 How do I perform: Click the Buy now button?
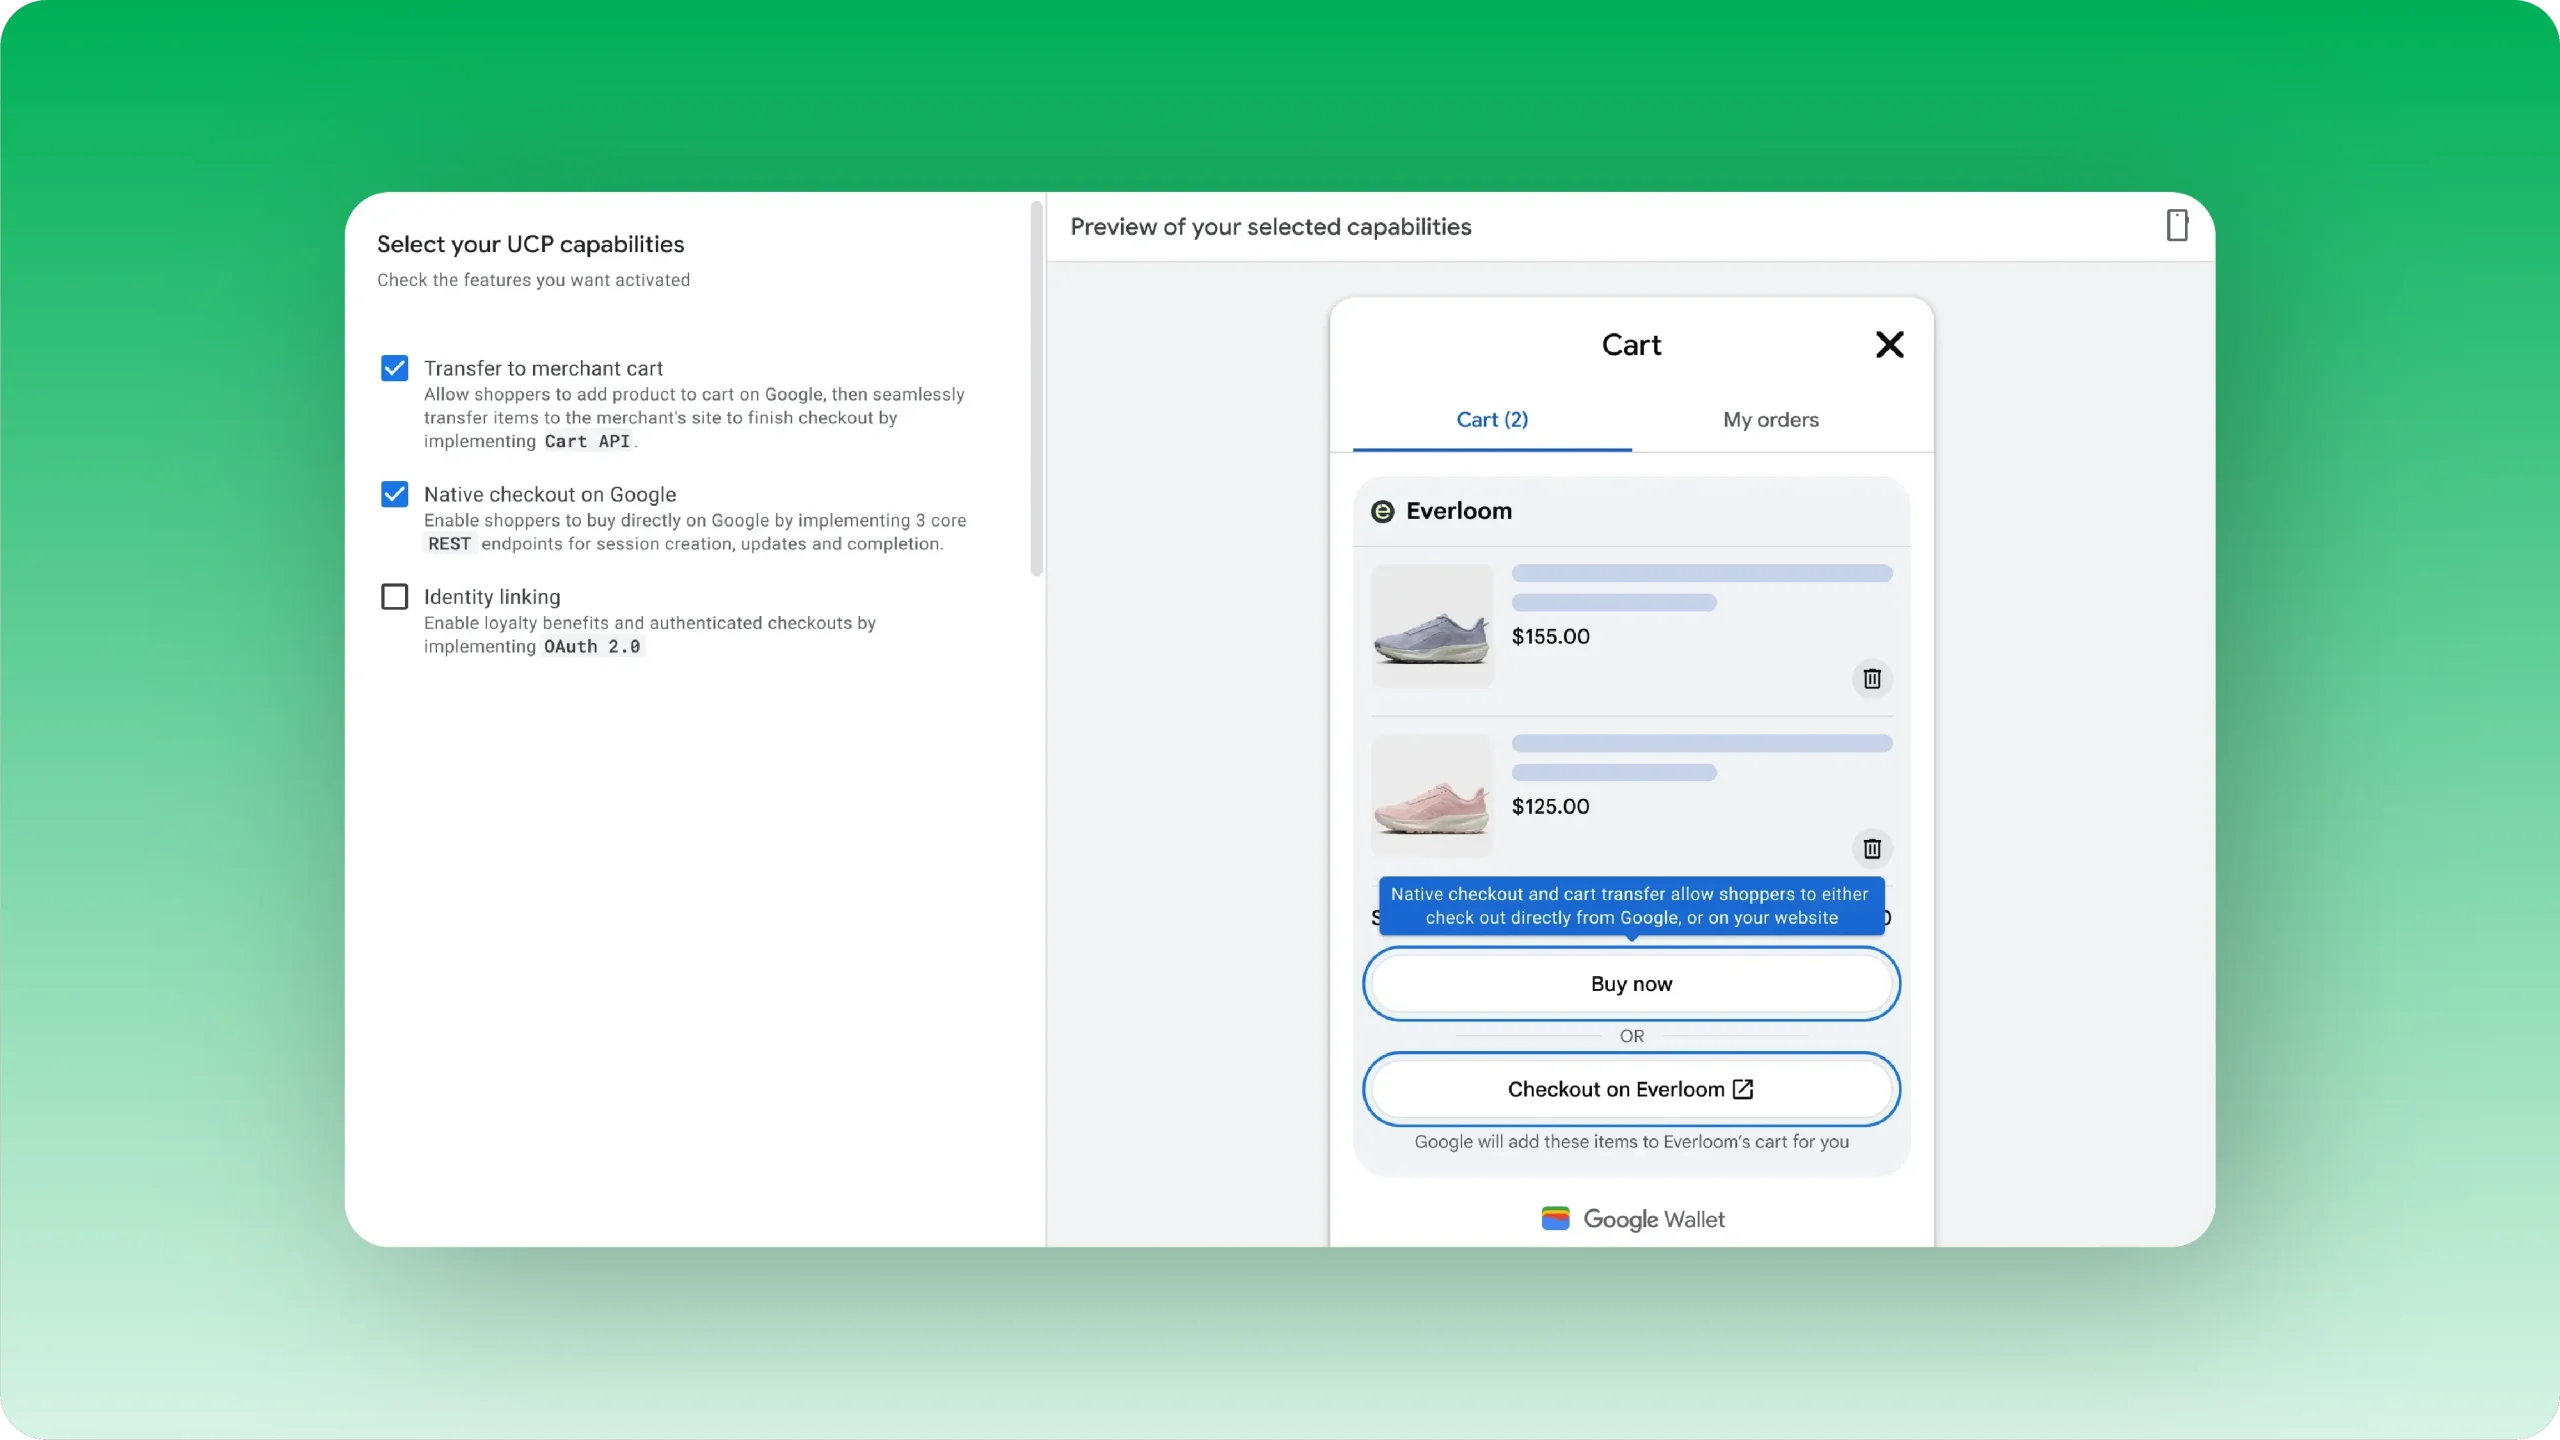(1631, 984)
